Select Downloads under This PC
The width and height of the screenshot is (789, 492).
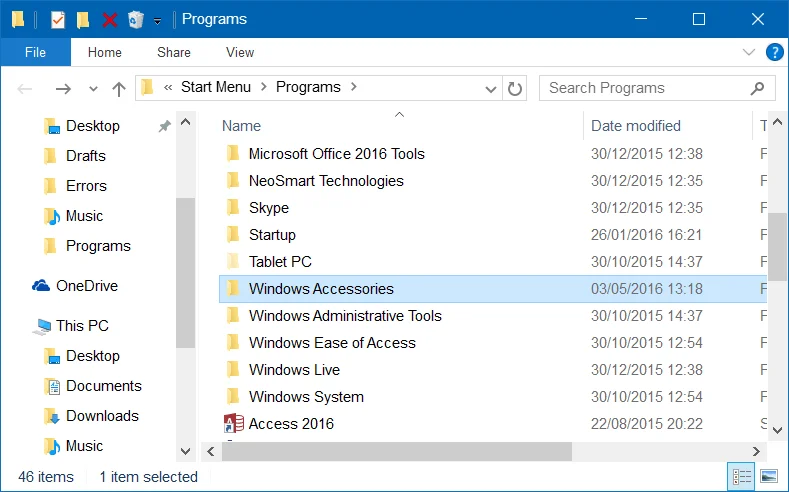click(x=102, y=416)
